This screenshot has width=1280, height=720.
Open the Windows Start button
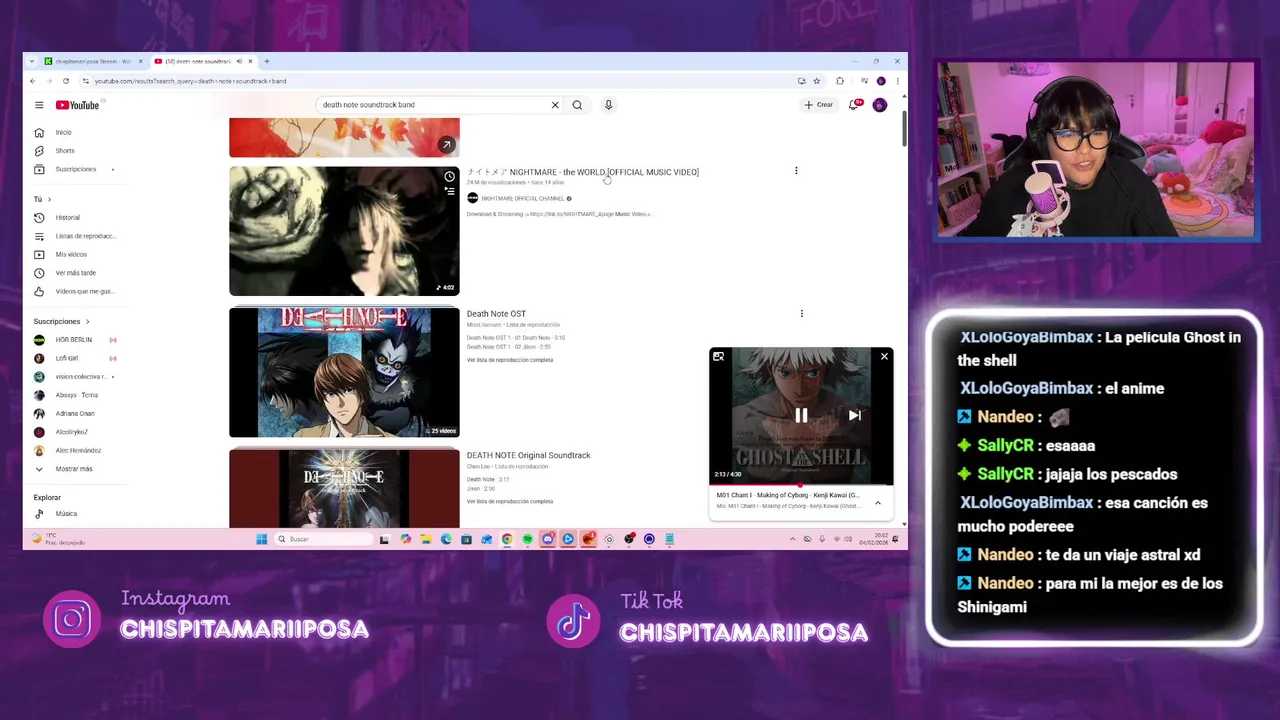(x=262, y=539)
